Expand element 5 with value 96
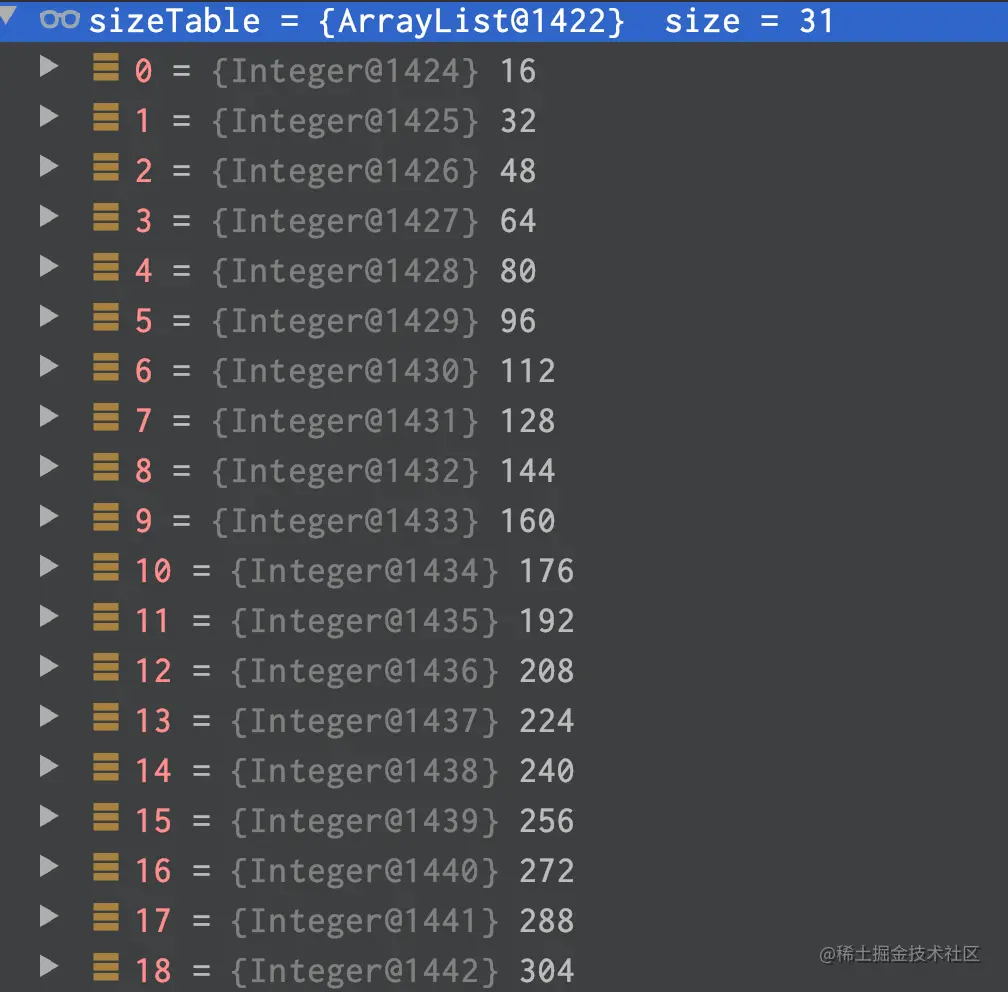Viewport: 1008px width, 992px height. pos(49,316)
